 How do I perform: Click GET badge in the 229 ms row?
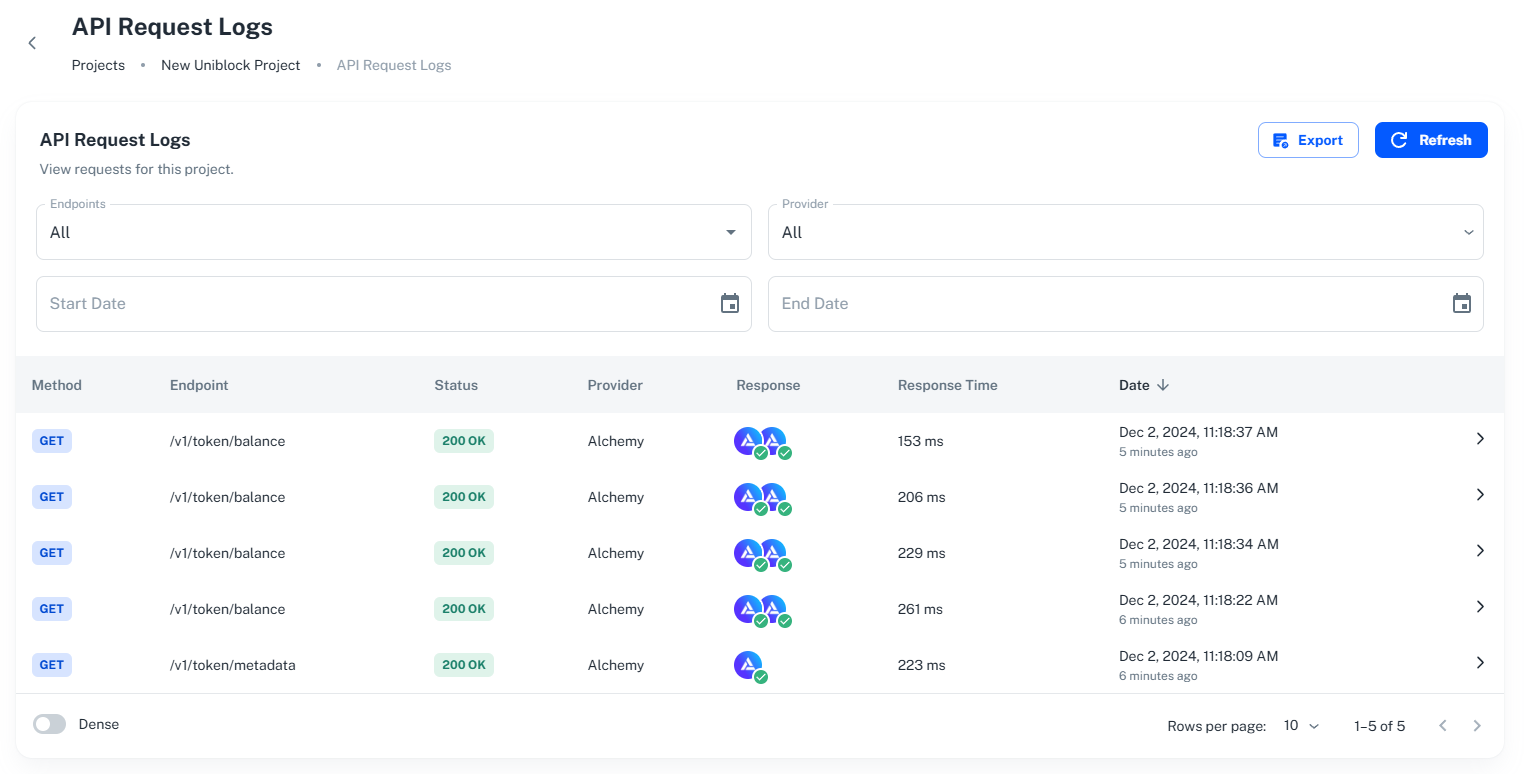click(x=52, y=553)
